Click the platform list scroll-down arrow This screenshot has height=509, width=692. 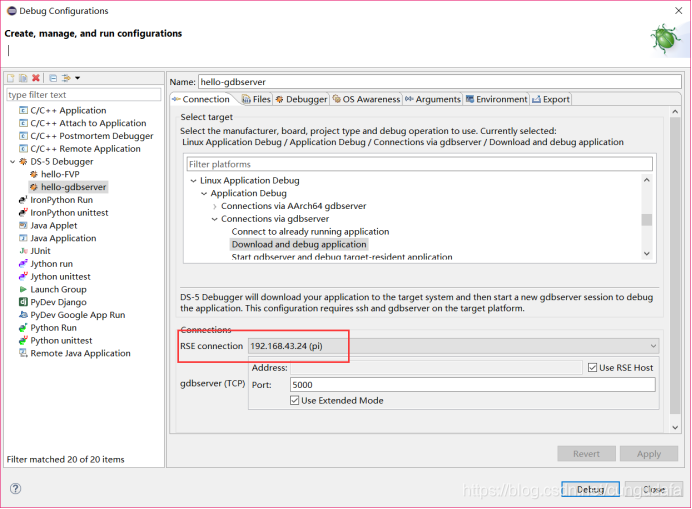pos(647,253)
